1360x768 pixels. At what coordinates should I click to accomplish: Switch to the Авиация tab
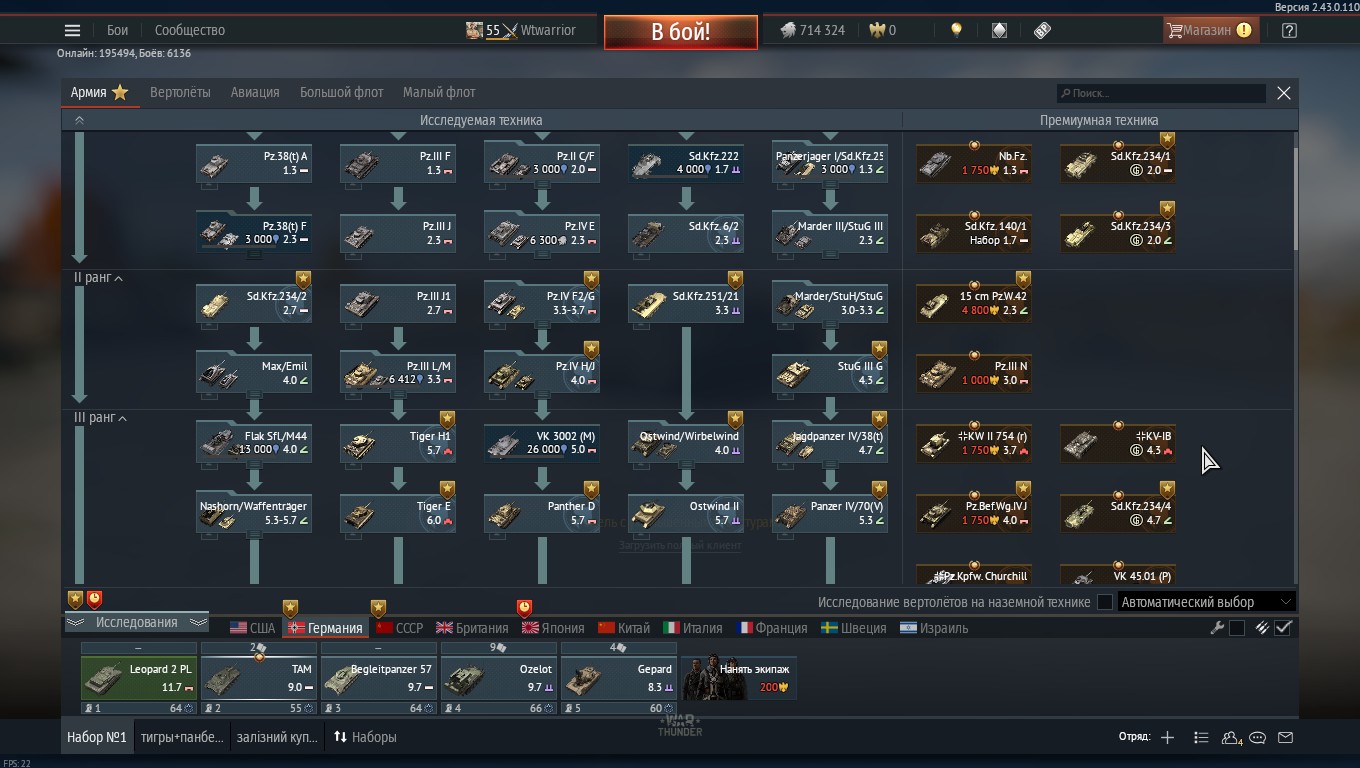click(x=255, y=92)
